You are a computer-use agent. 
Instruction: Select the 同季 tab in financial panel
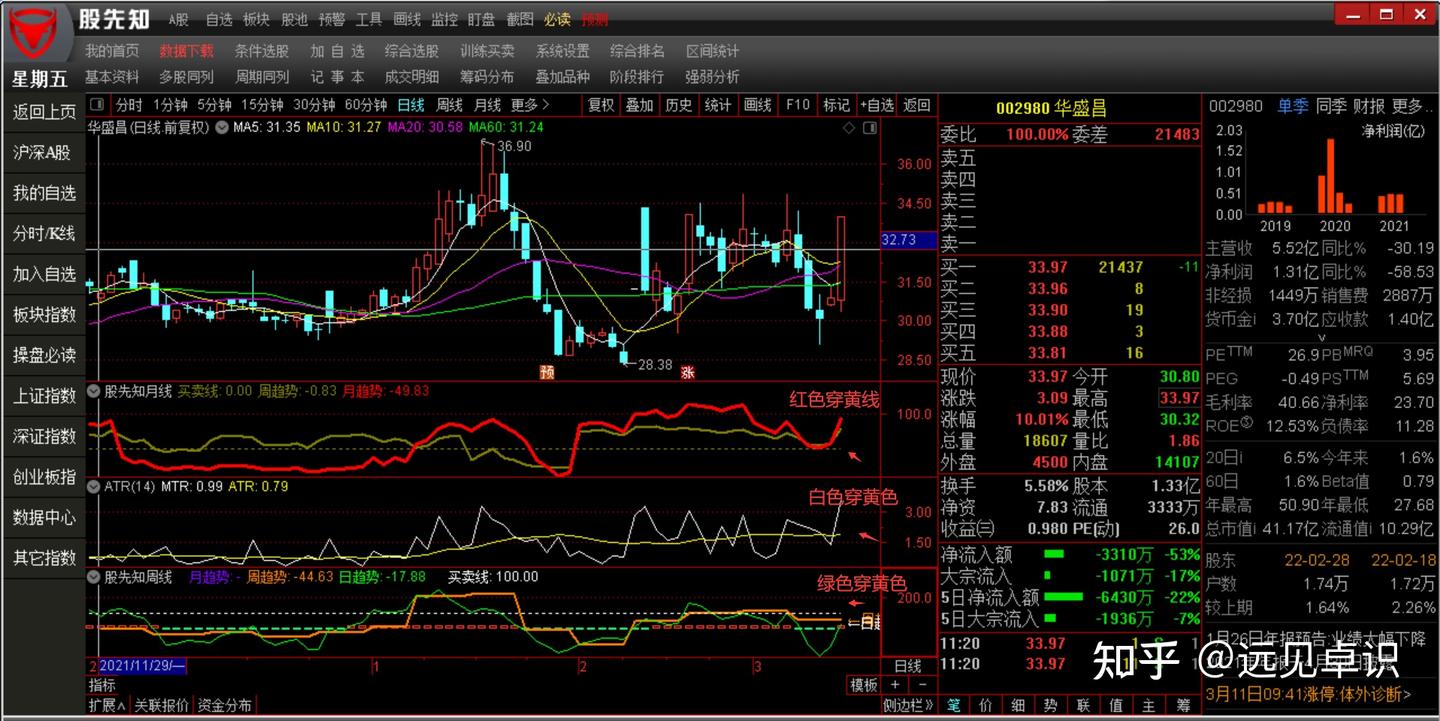[1331, 105]
